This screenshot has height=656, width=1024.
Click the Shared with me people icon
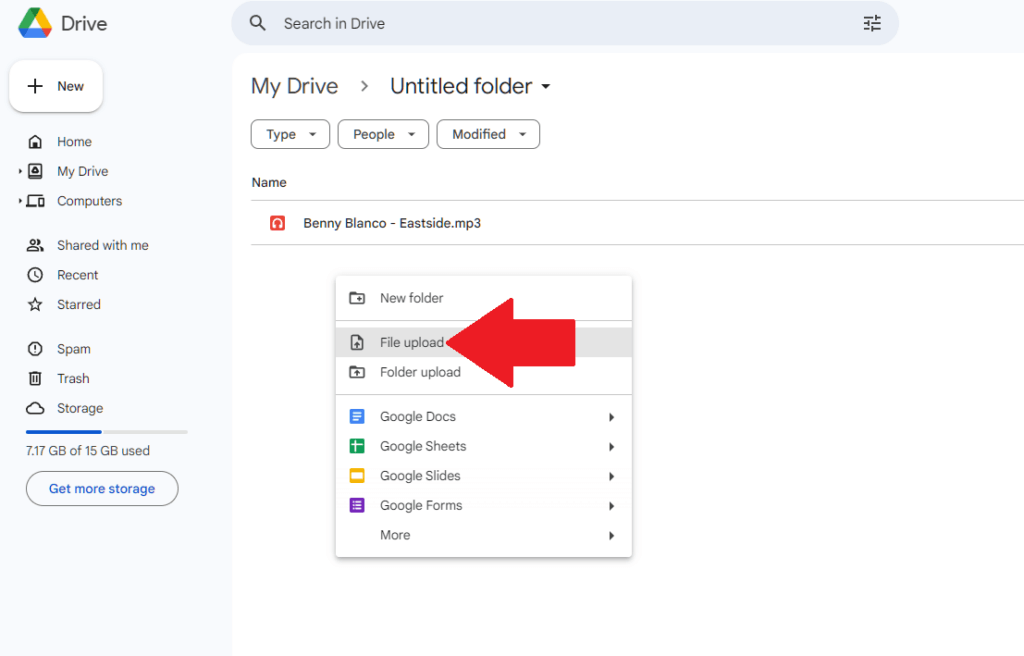pyautogui.click(x=35, y=245)
